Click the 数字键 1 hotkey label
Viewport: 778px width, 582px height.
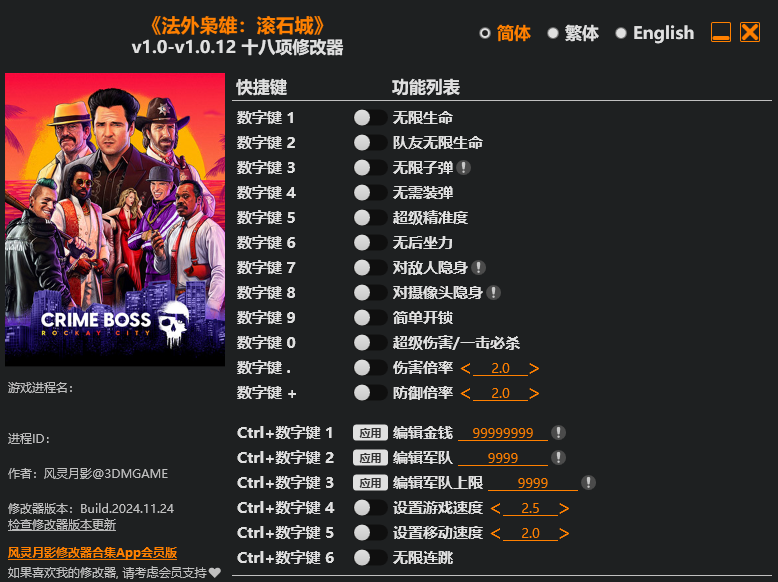pyautogui.click(x=265, y=118)
